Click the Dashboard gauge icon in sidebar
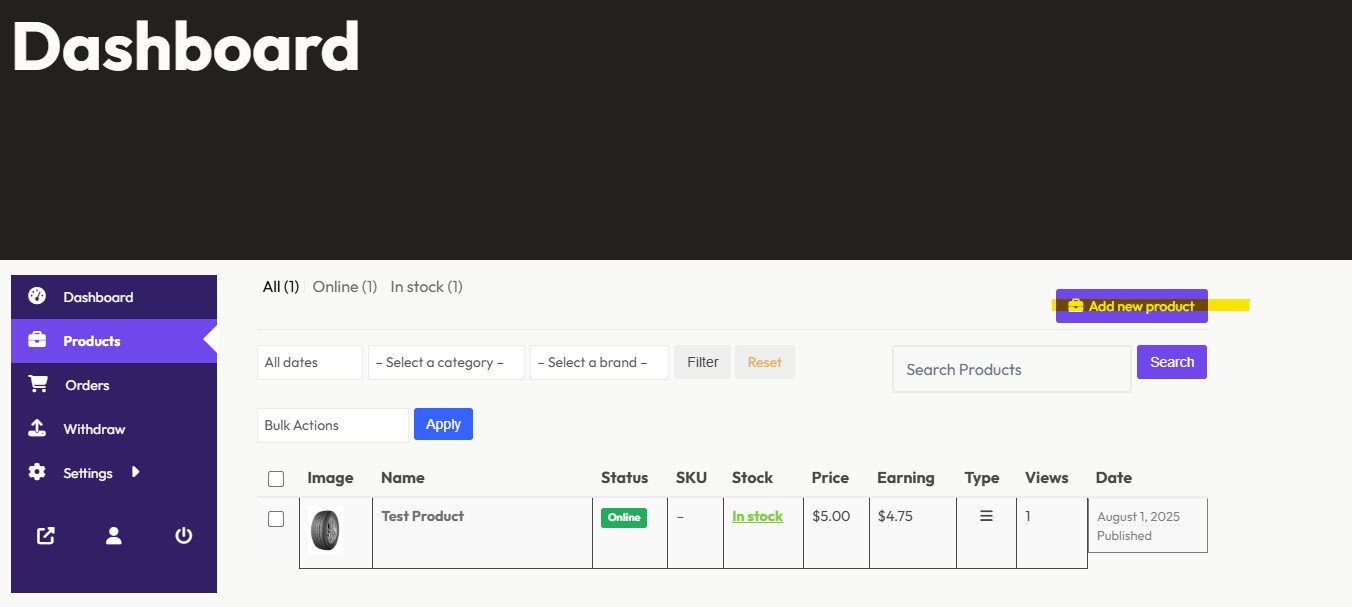Image resolution: width=1352 pixels, height=607 pixels. click(x=37, y=296)
